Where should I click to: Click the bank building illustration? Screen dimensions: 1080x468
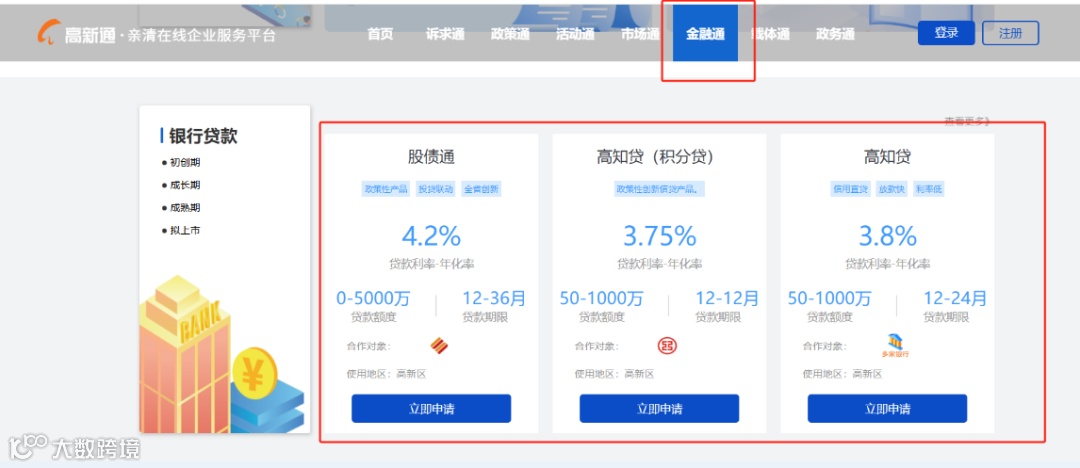point(184,353)
